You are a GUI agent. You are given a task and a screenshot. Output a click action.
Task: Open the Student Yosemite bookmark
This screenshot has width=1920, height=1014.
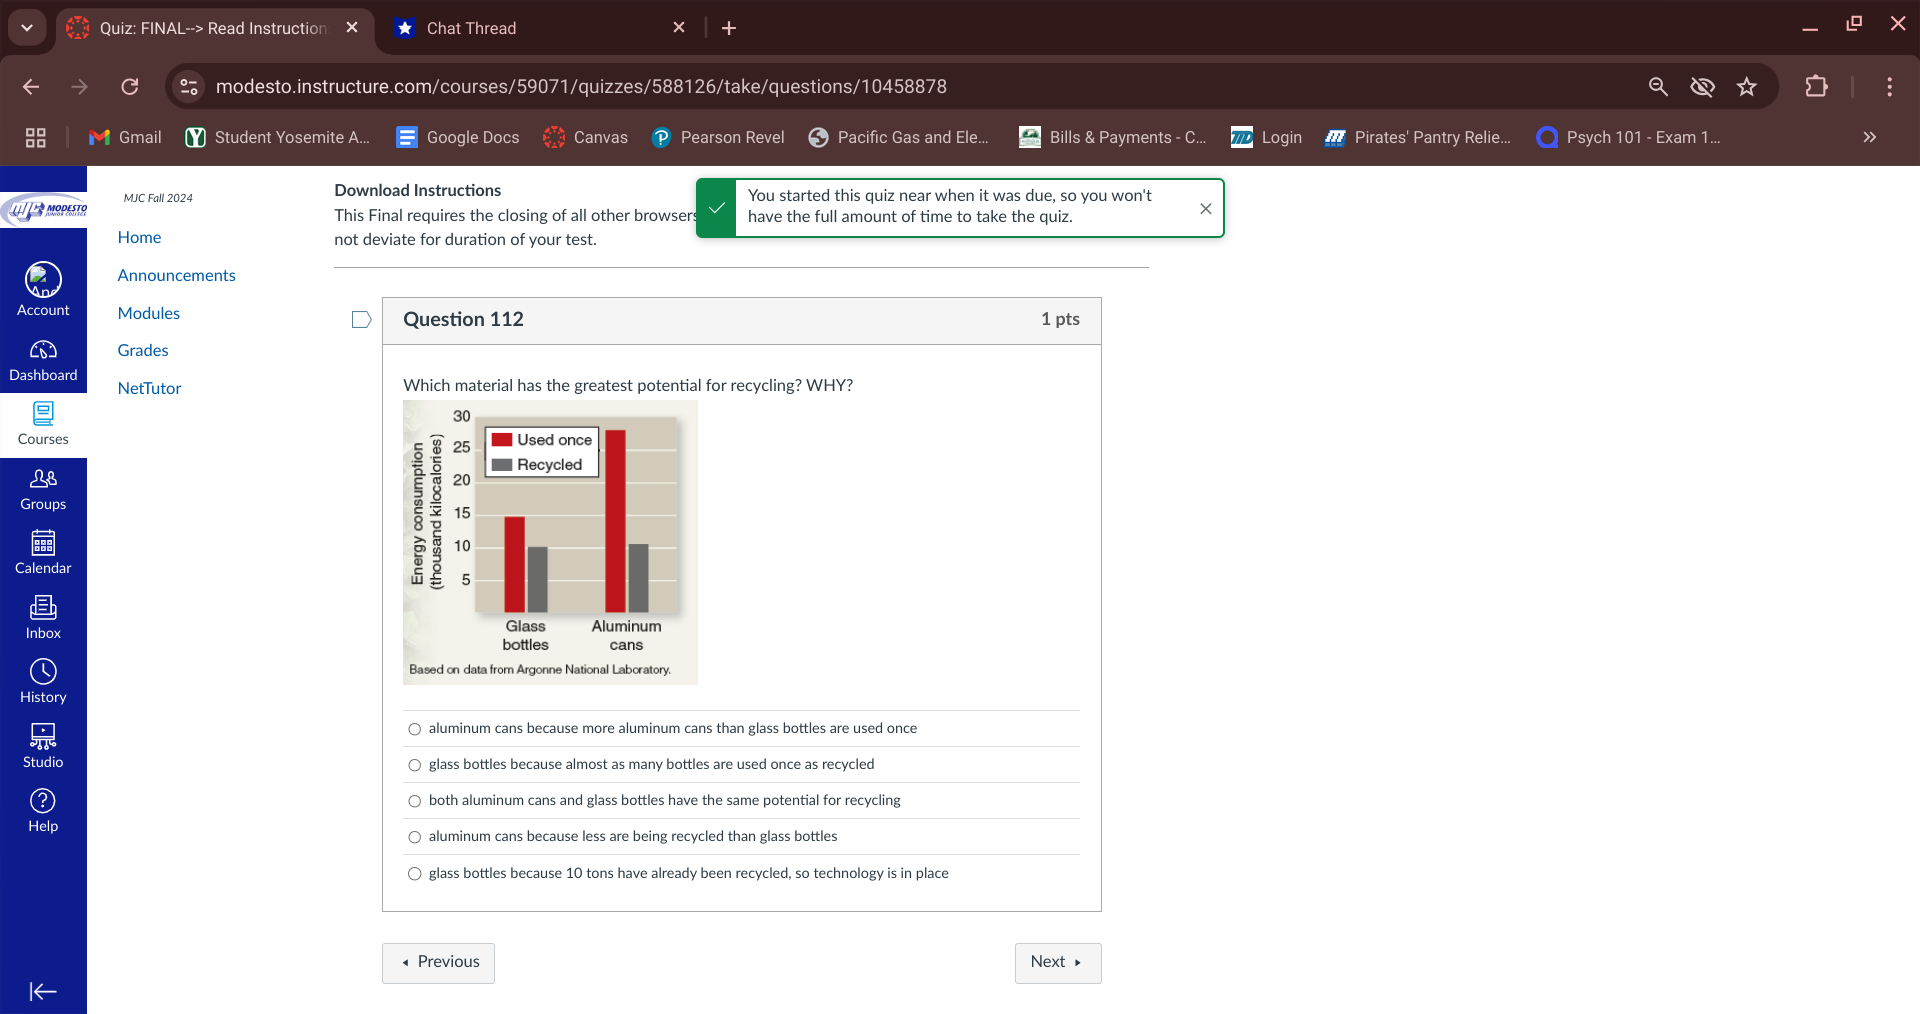(x=278, y=138)
